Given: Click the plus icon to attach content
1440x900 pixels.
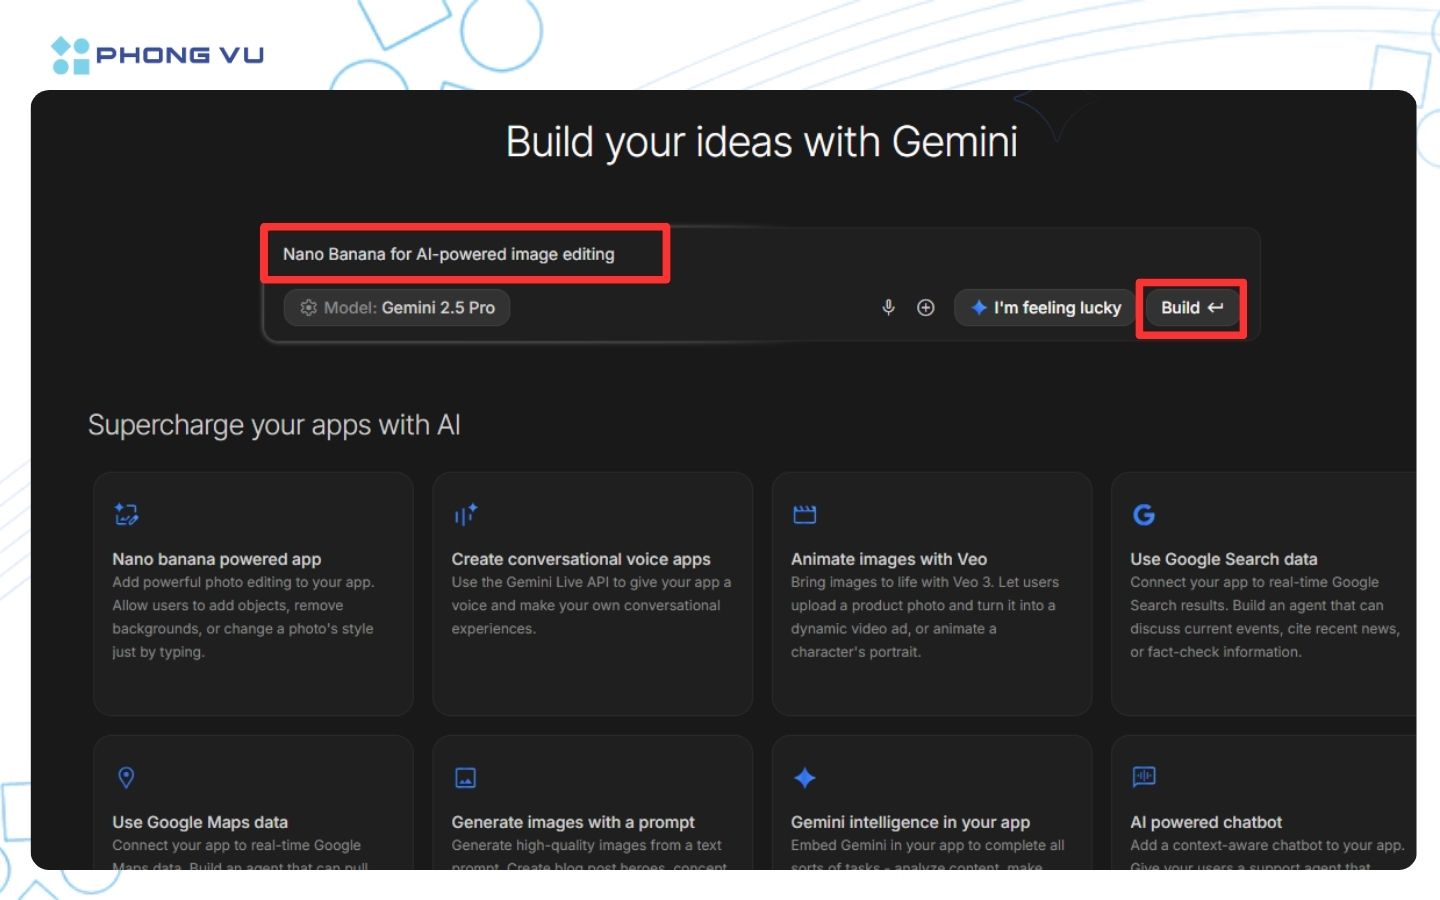Looking at the screenshot, I should (925, 308).
